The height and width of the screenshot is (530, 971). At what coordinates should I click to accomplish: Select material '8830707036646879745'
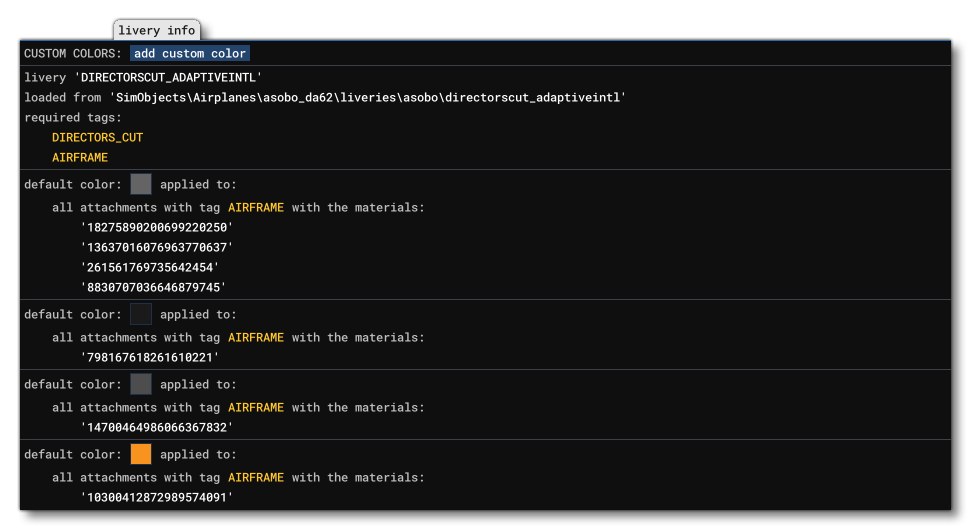[153, 287]
